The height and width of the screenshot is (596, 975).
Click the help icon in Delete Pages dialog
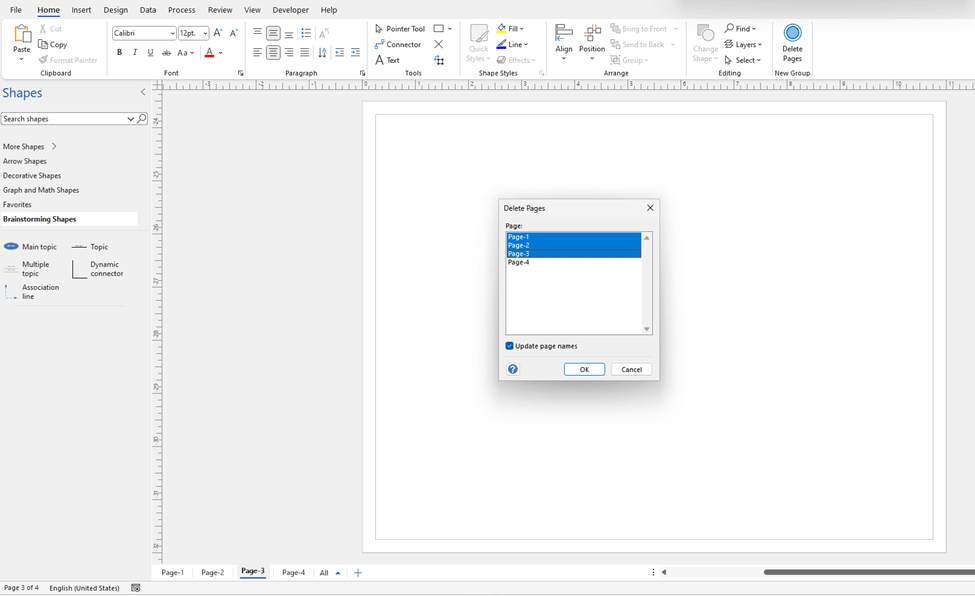[x=512, y=369]
